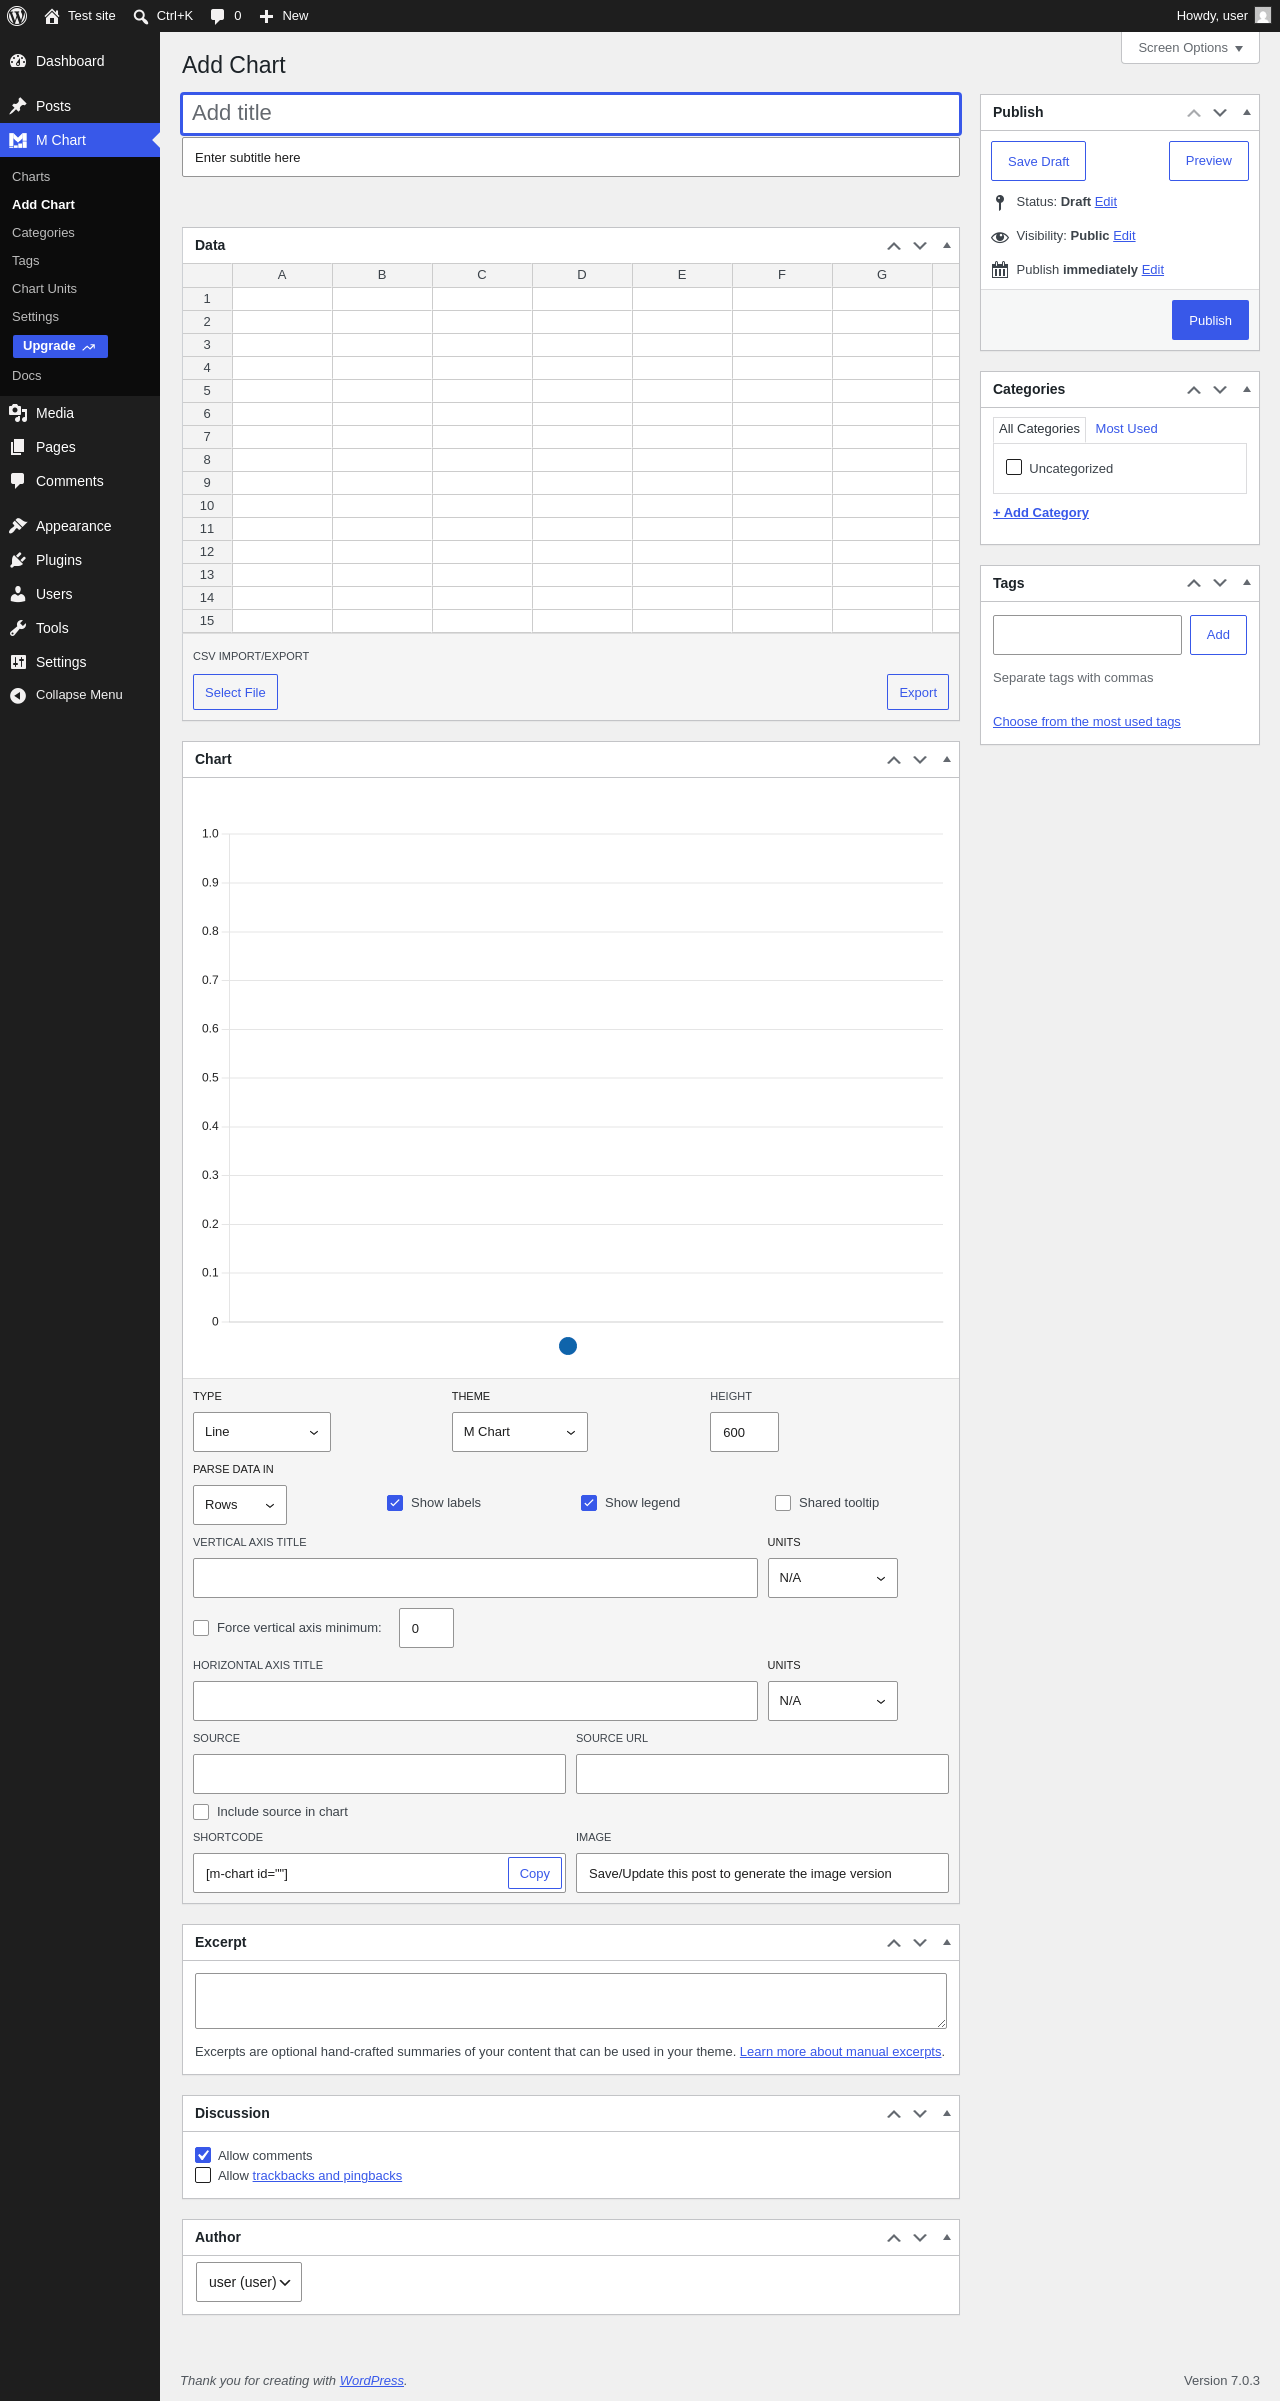
Task: Click the WordPress logo icon
Action: [17, 16]
